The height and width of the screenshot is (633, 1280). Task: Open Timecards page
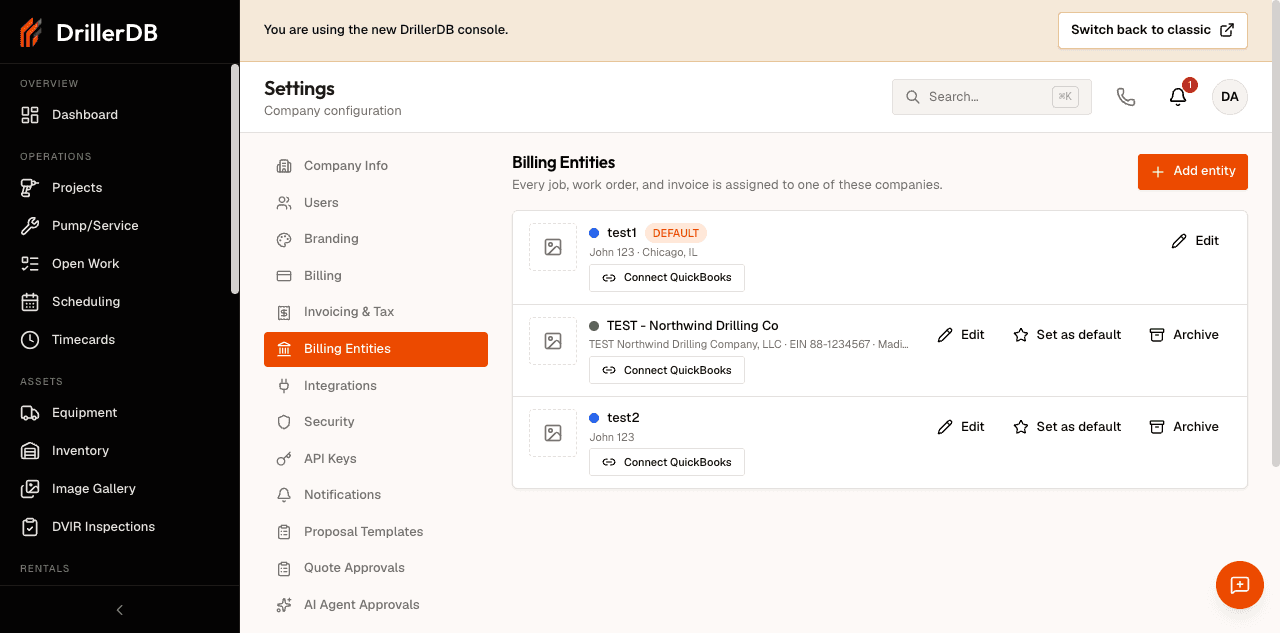point(120,340)
